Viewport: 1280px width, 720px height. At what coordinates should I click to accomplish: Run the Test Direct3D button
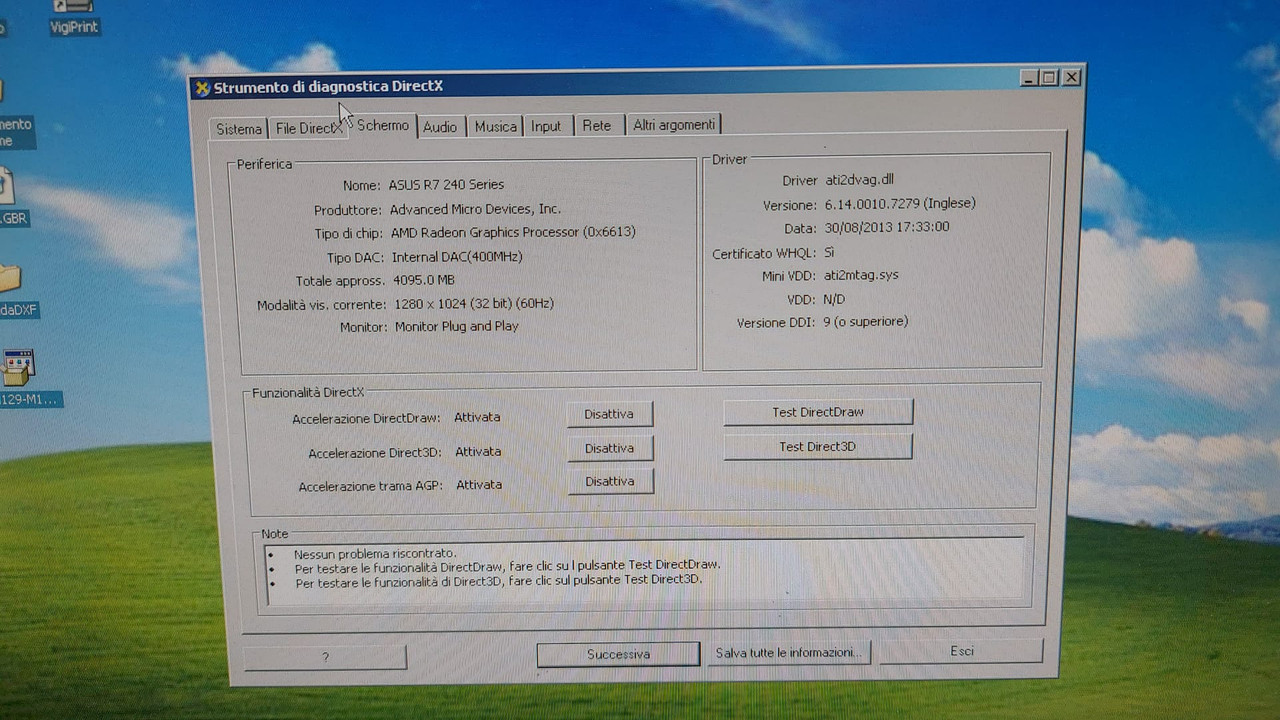click(x=818, y=447)
